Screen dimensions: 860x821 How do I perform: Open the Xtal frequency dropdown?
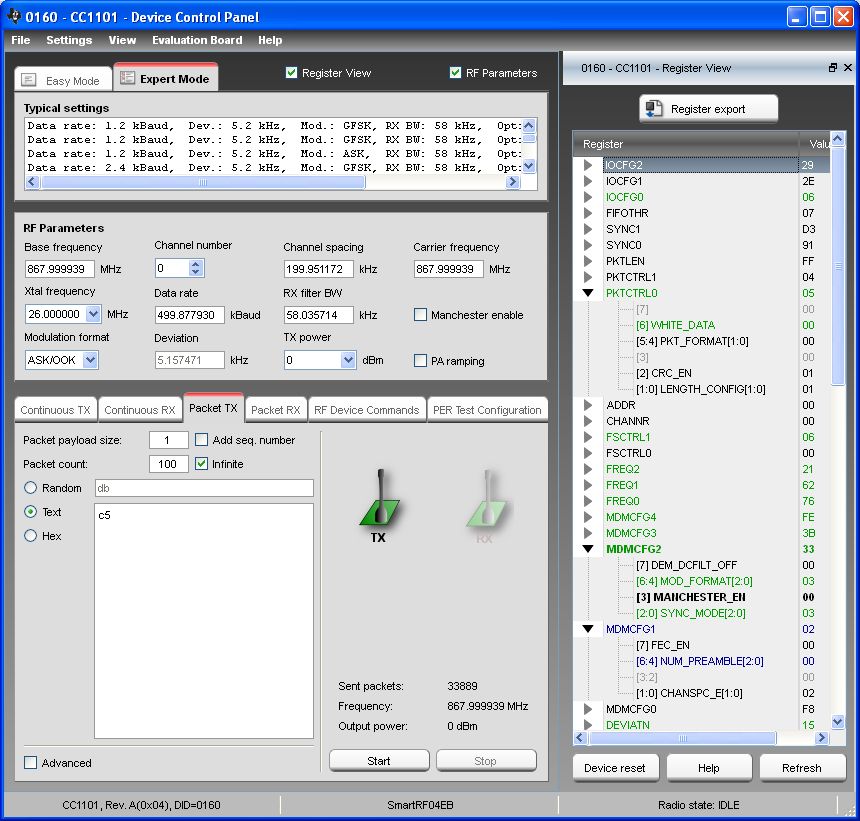(x=93, y=314)
